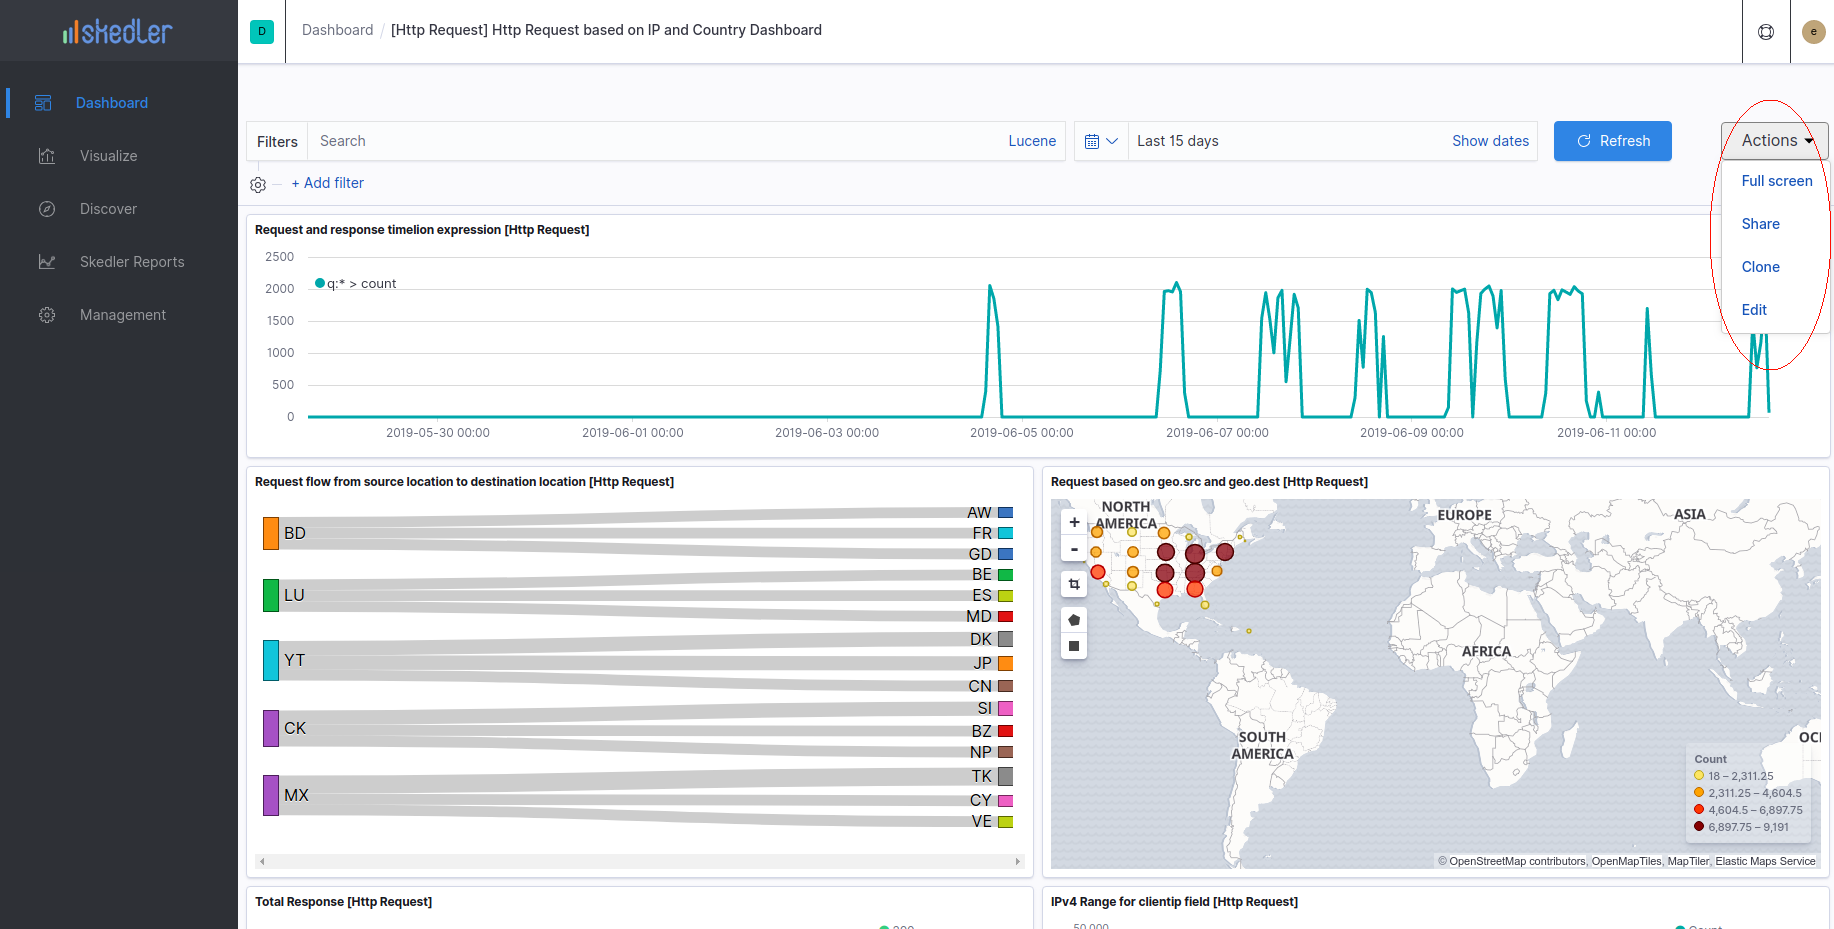Click the Refresh button
The width and height of the screenshot is (1834, 929).
[1612, 141]
